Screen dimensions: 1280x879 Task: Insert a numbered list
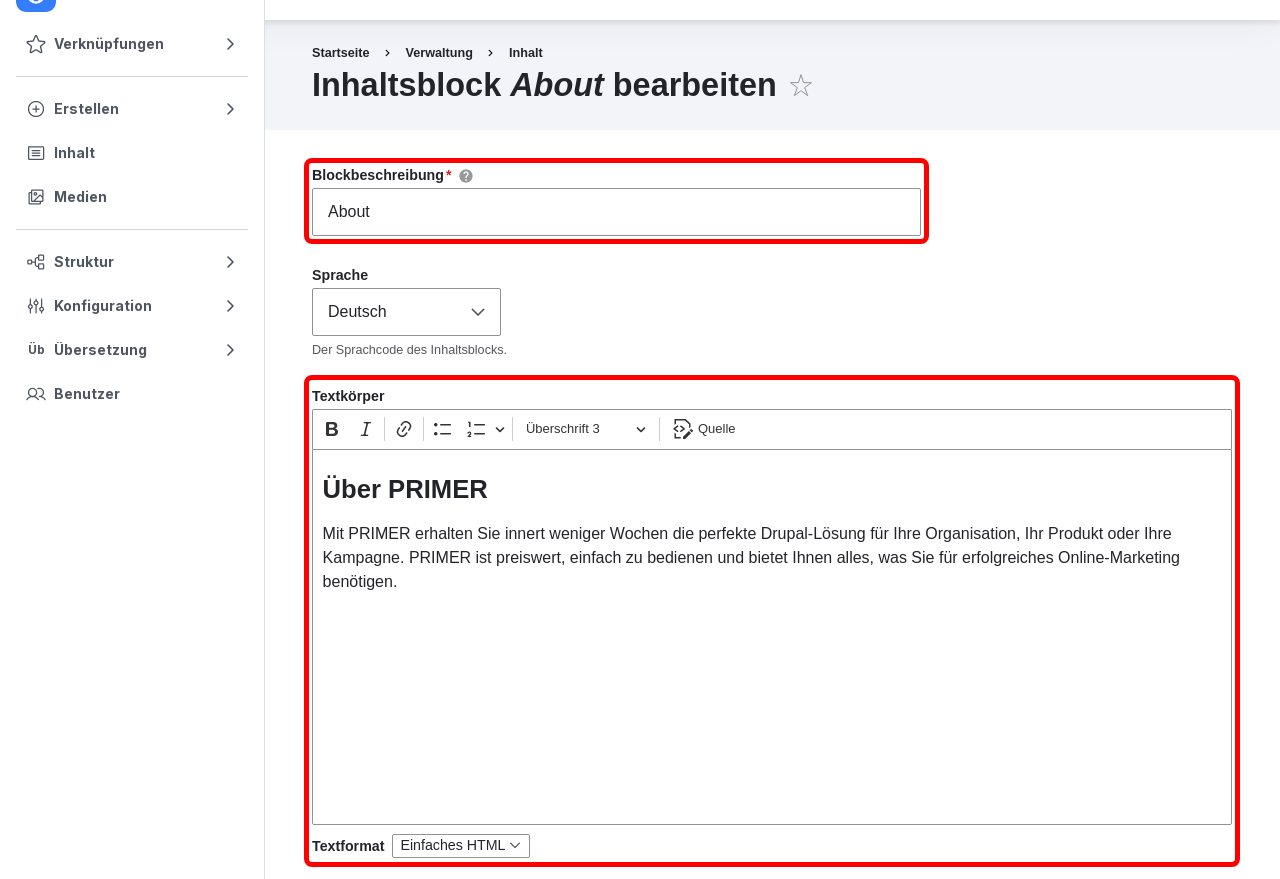(476, 429)
